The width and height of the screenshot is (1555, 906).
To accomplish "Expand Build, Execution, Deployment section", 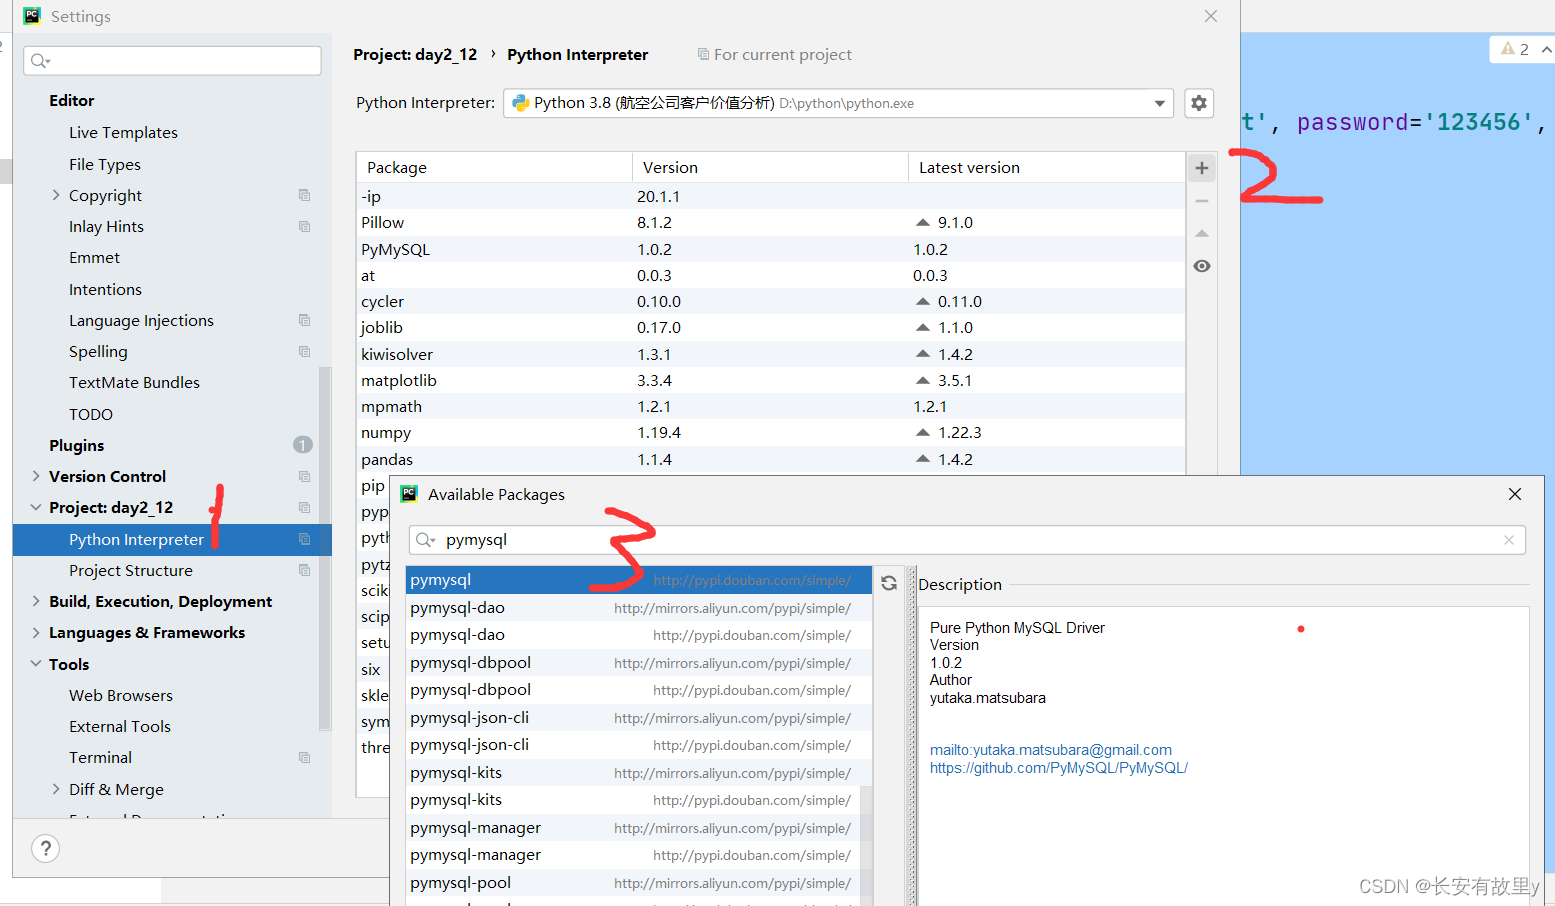I will point(36,601).
